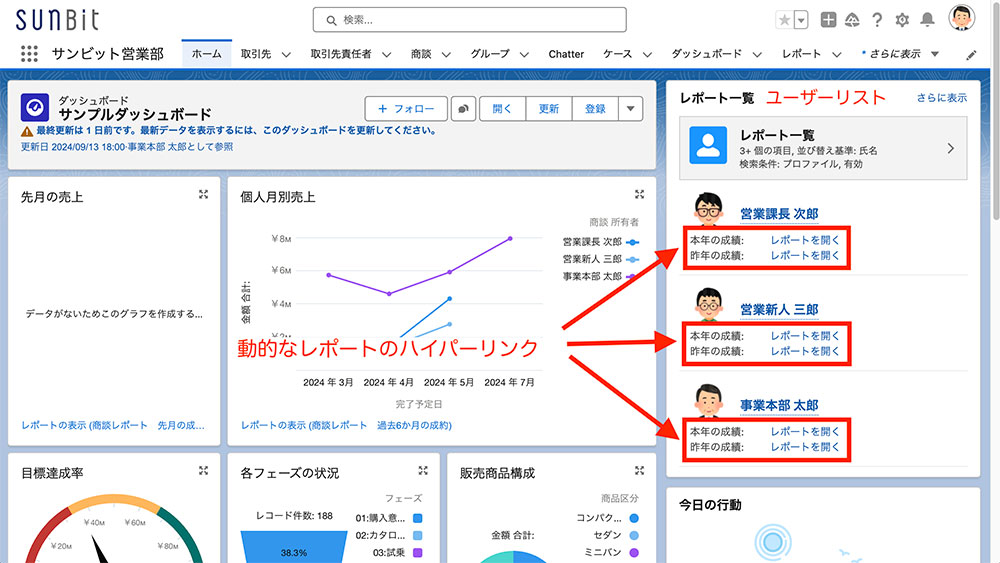Open 営業新人 三郎 profile link
Viewport: 1000px width, 563px height.
(779, 310)
